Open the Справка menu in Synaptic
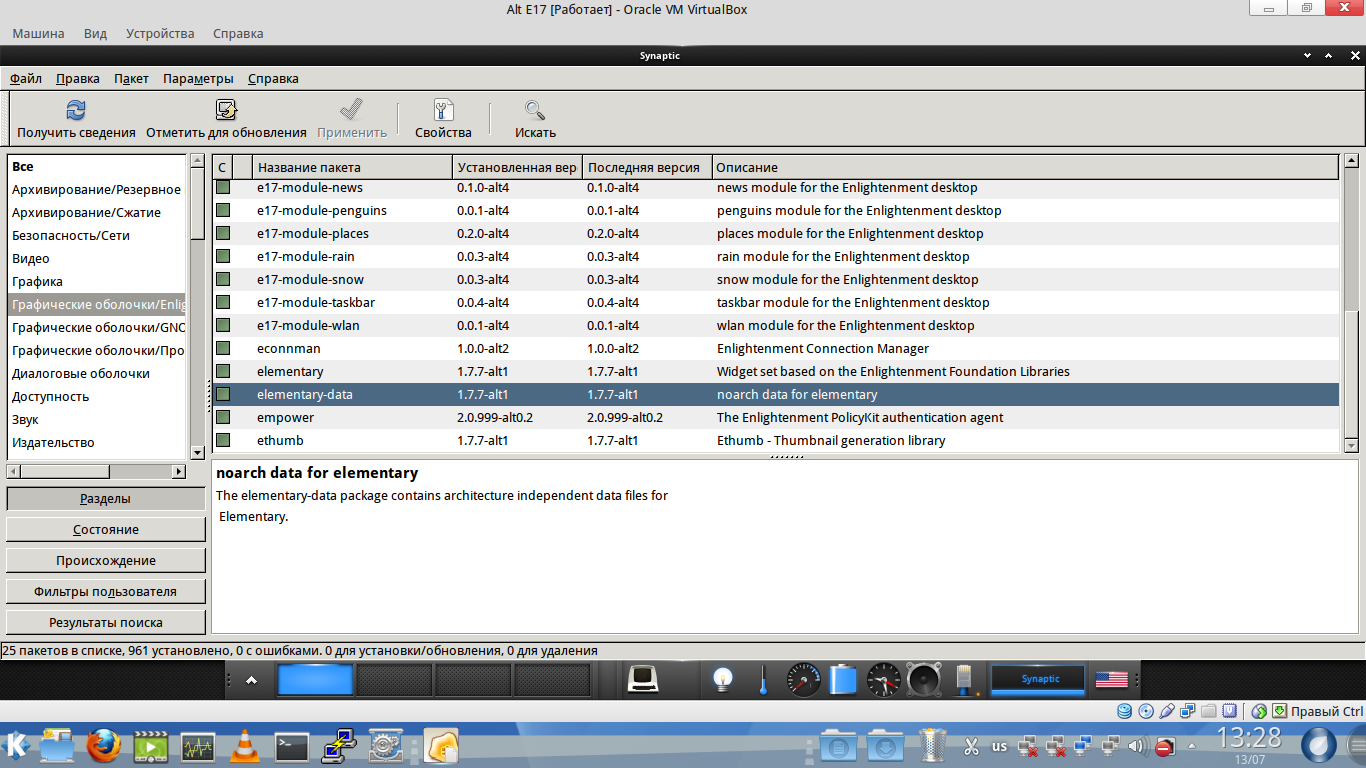The width and height of the screenshot is (1366, 768). tap(273, 79)
